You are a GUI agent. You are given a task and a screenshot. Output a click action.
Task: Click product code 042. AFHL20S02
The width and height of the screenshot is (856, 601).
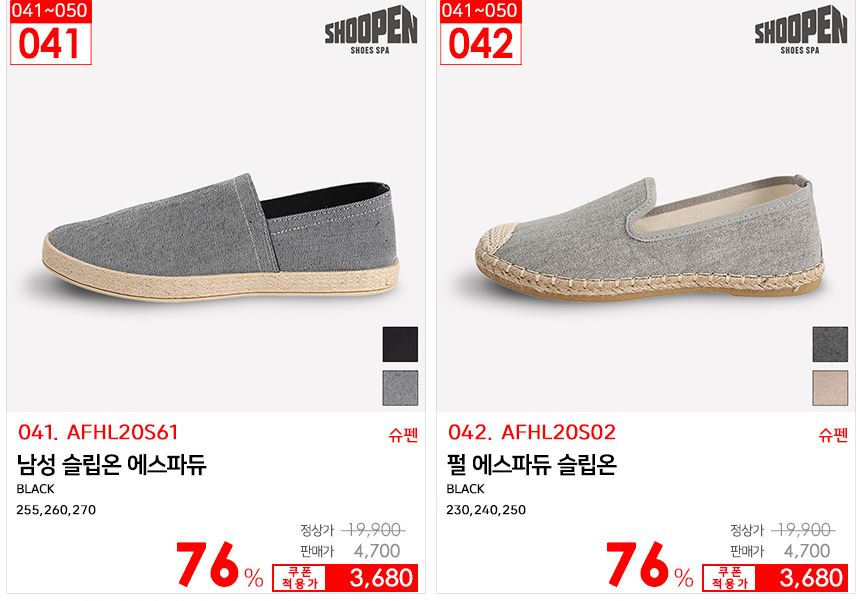click(x=532, y=432)
